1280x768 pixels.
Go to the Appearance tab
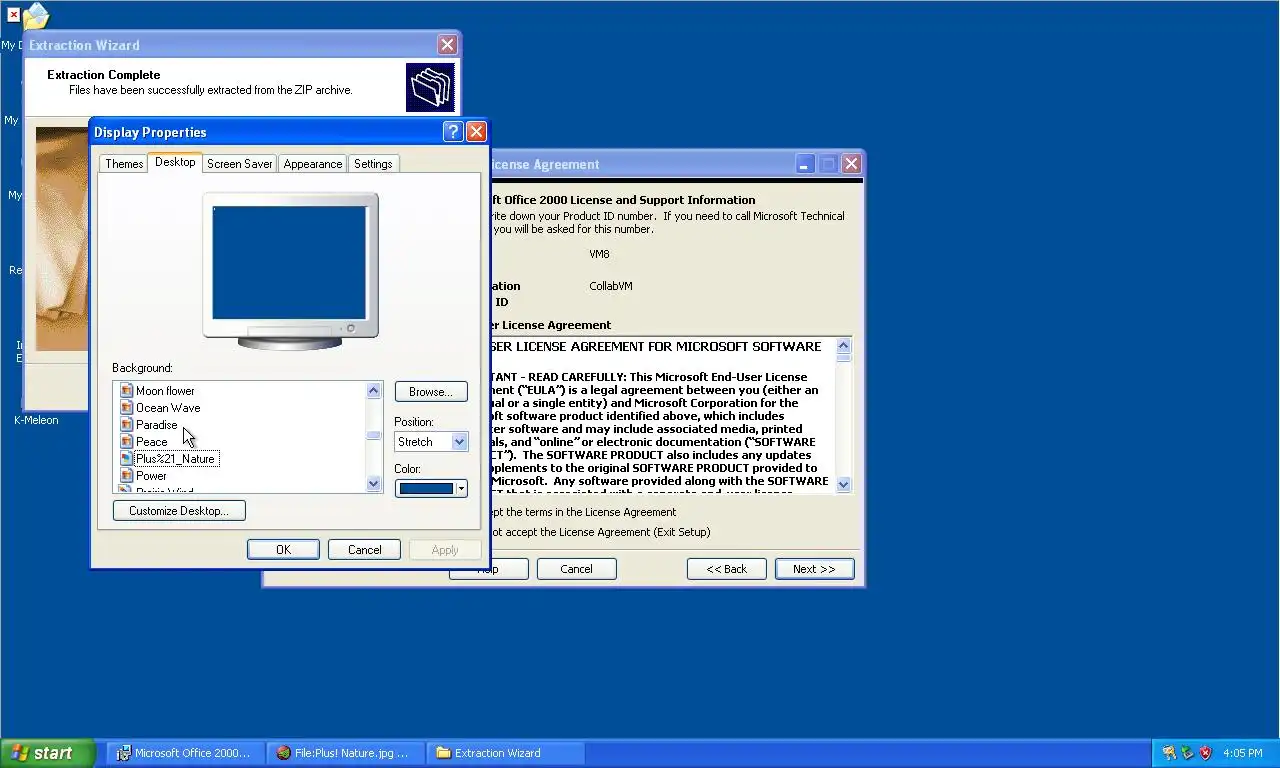(x=312, y=164)
